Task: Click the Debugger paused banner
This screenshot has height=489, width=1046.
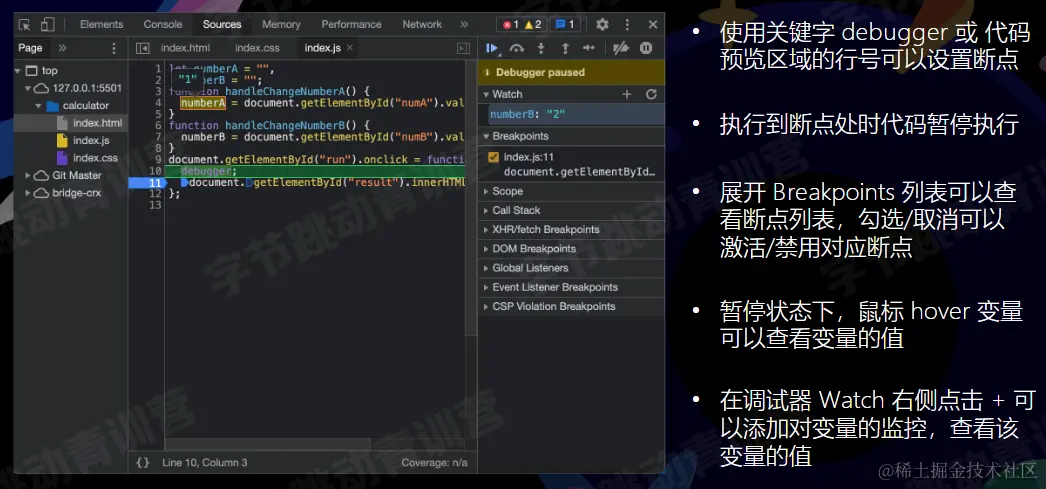Action: [x=571, y=72]
